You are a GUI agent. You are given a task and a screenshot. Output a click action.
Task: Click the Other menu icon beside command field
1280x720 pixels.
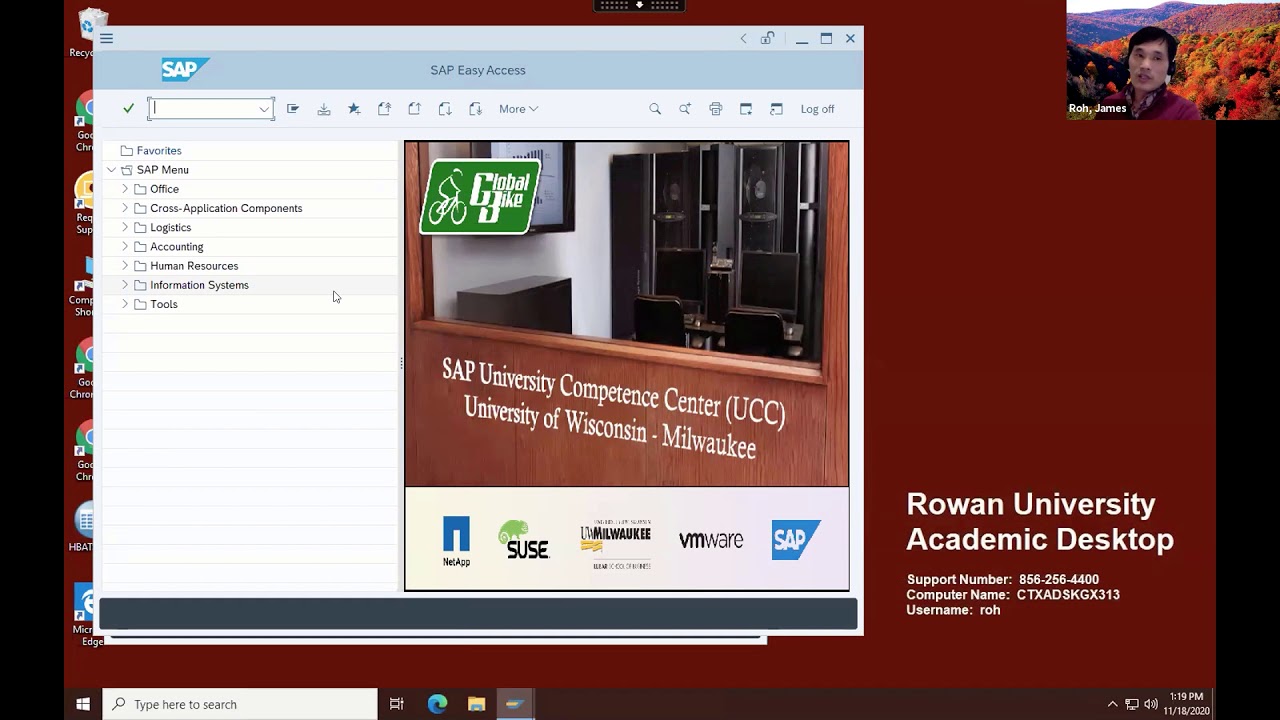[x=293, y=109]
